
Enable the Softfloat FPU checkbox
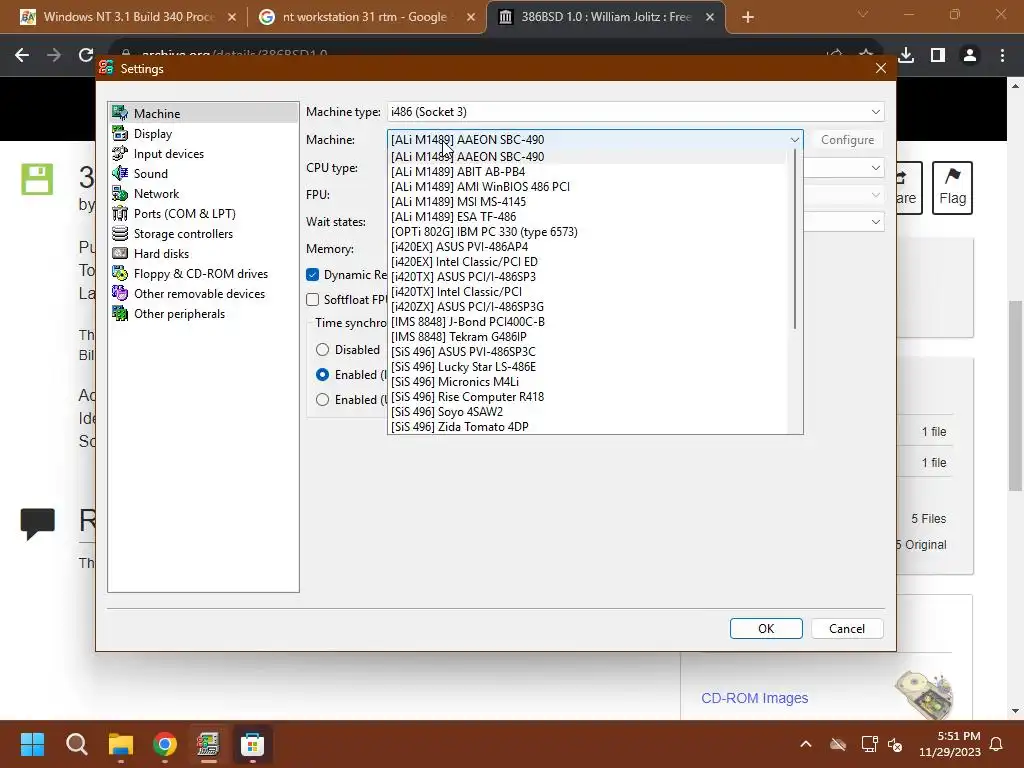(313, 300)
